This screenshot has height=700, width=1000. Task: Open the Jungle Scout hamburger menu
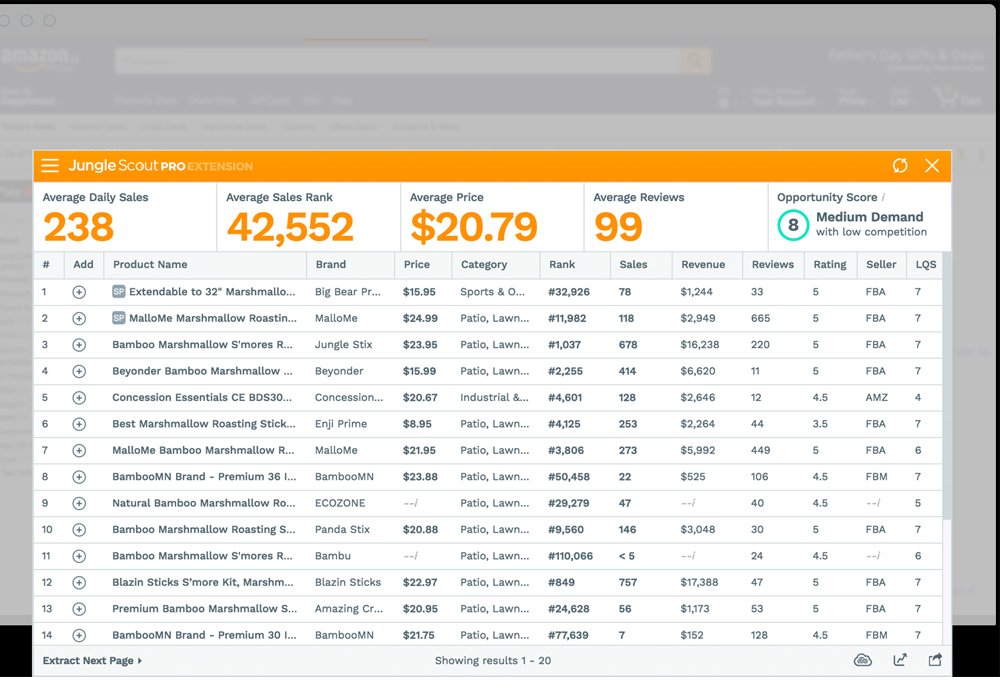50,166
